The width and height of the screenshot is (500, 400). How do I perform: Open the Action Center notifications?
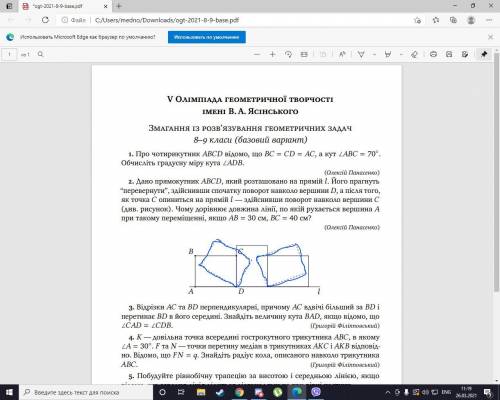tap(487, 392)
